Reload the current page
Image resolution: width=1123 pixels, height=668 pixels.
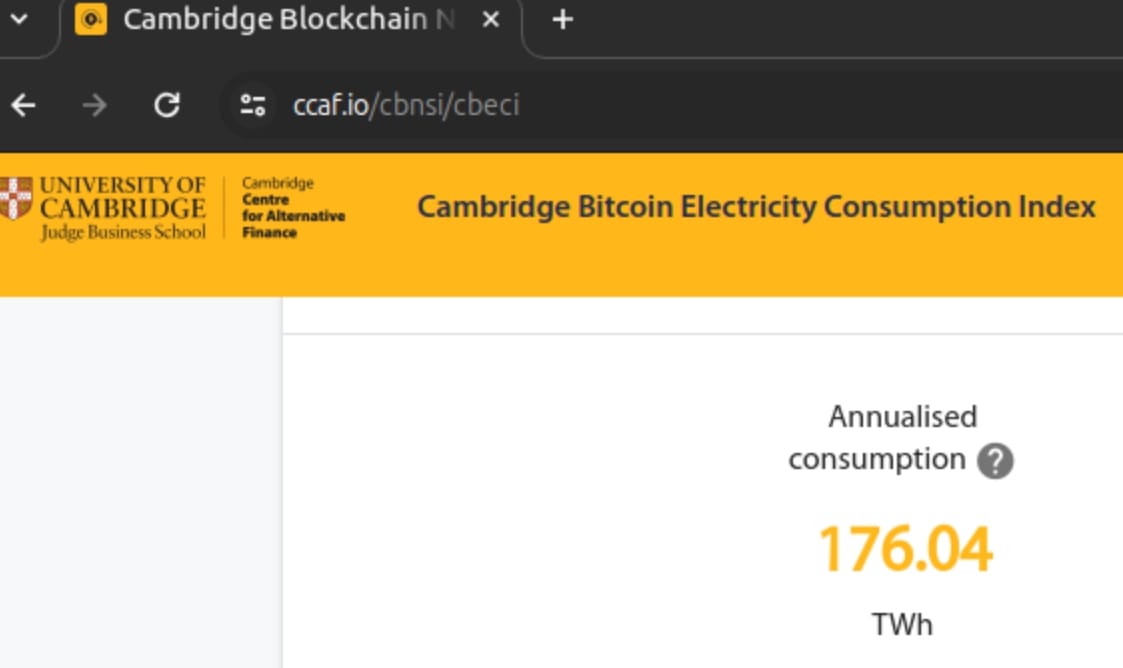pyautogui.click(x=167, y=105)
